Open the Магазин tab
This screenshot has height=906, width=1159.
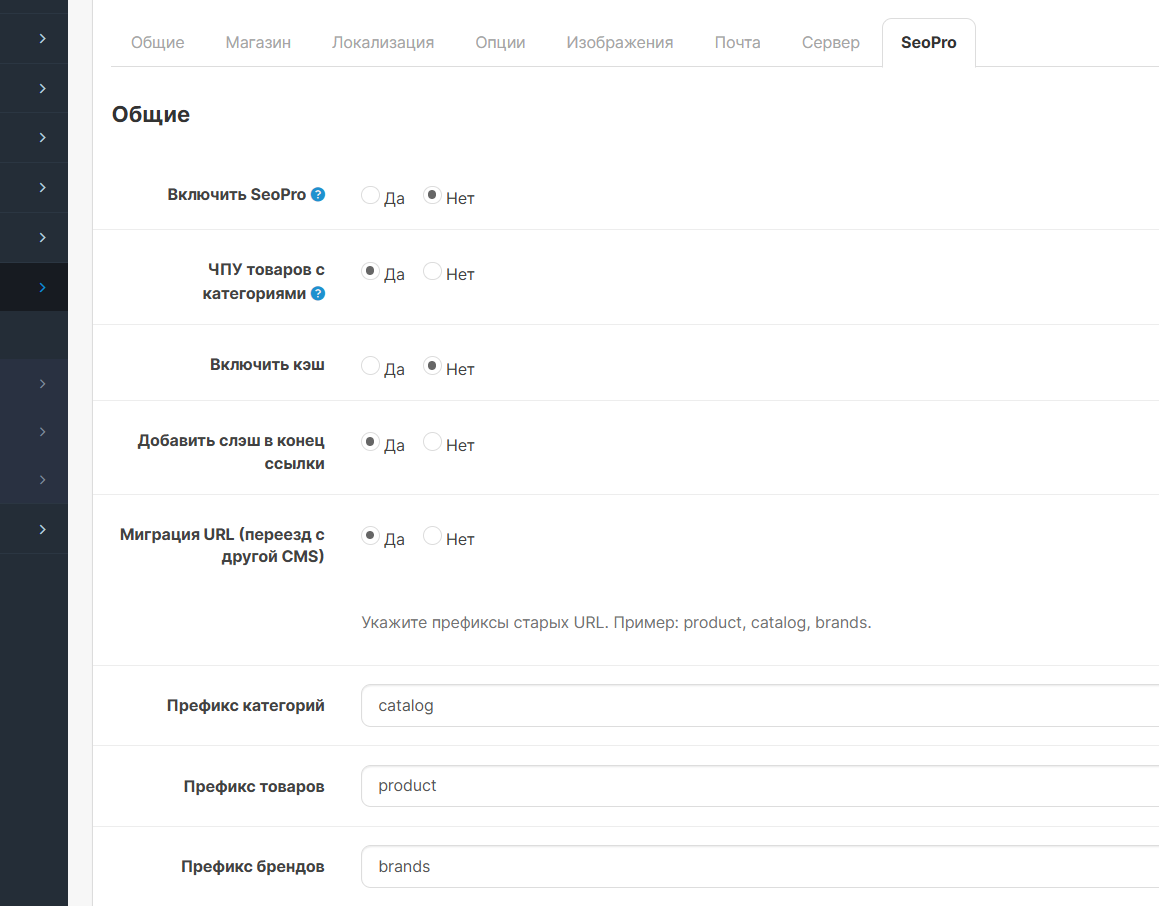click(x=258, y=43)
